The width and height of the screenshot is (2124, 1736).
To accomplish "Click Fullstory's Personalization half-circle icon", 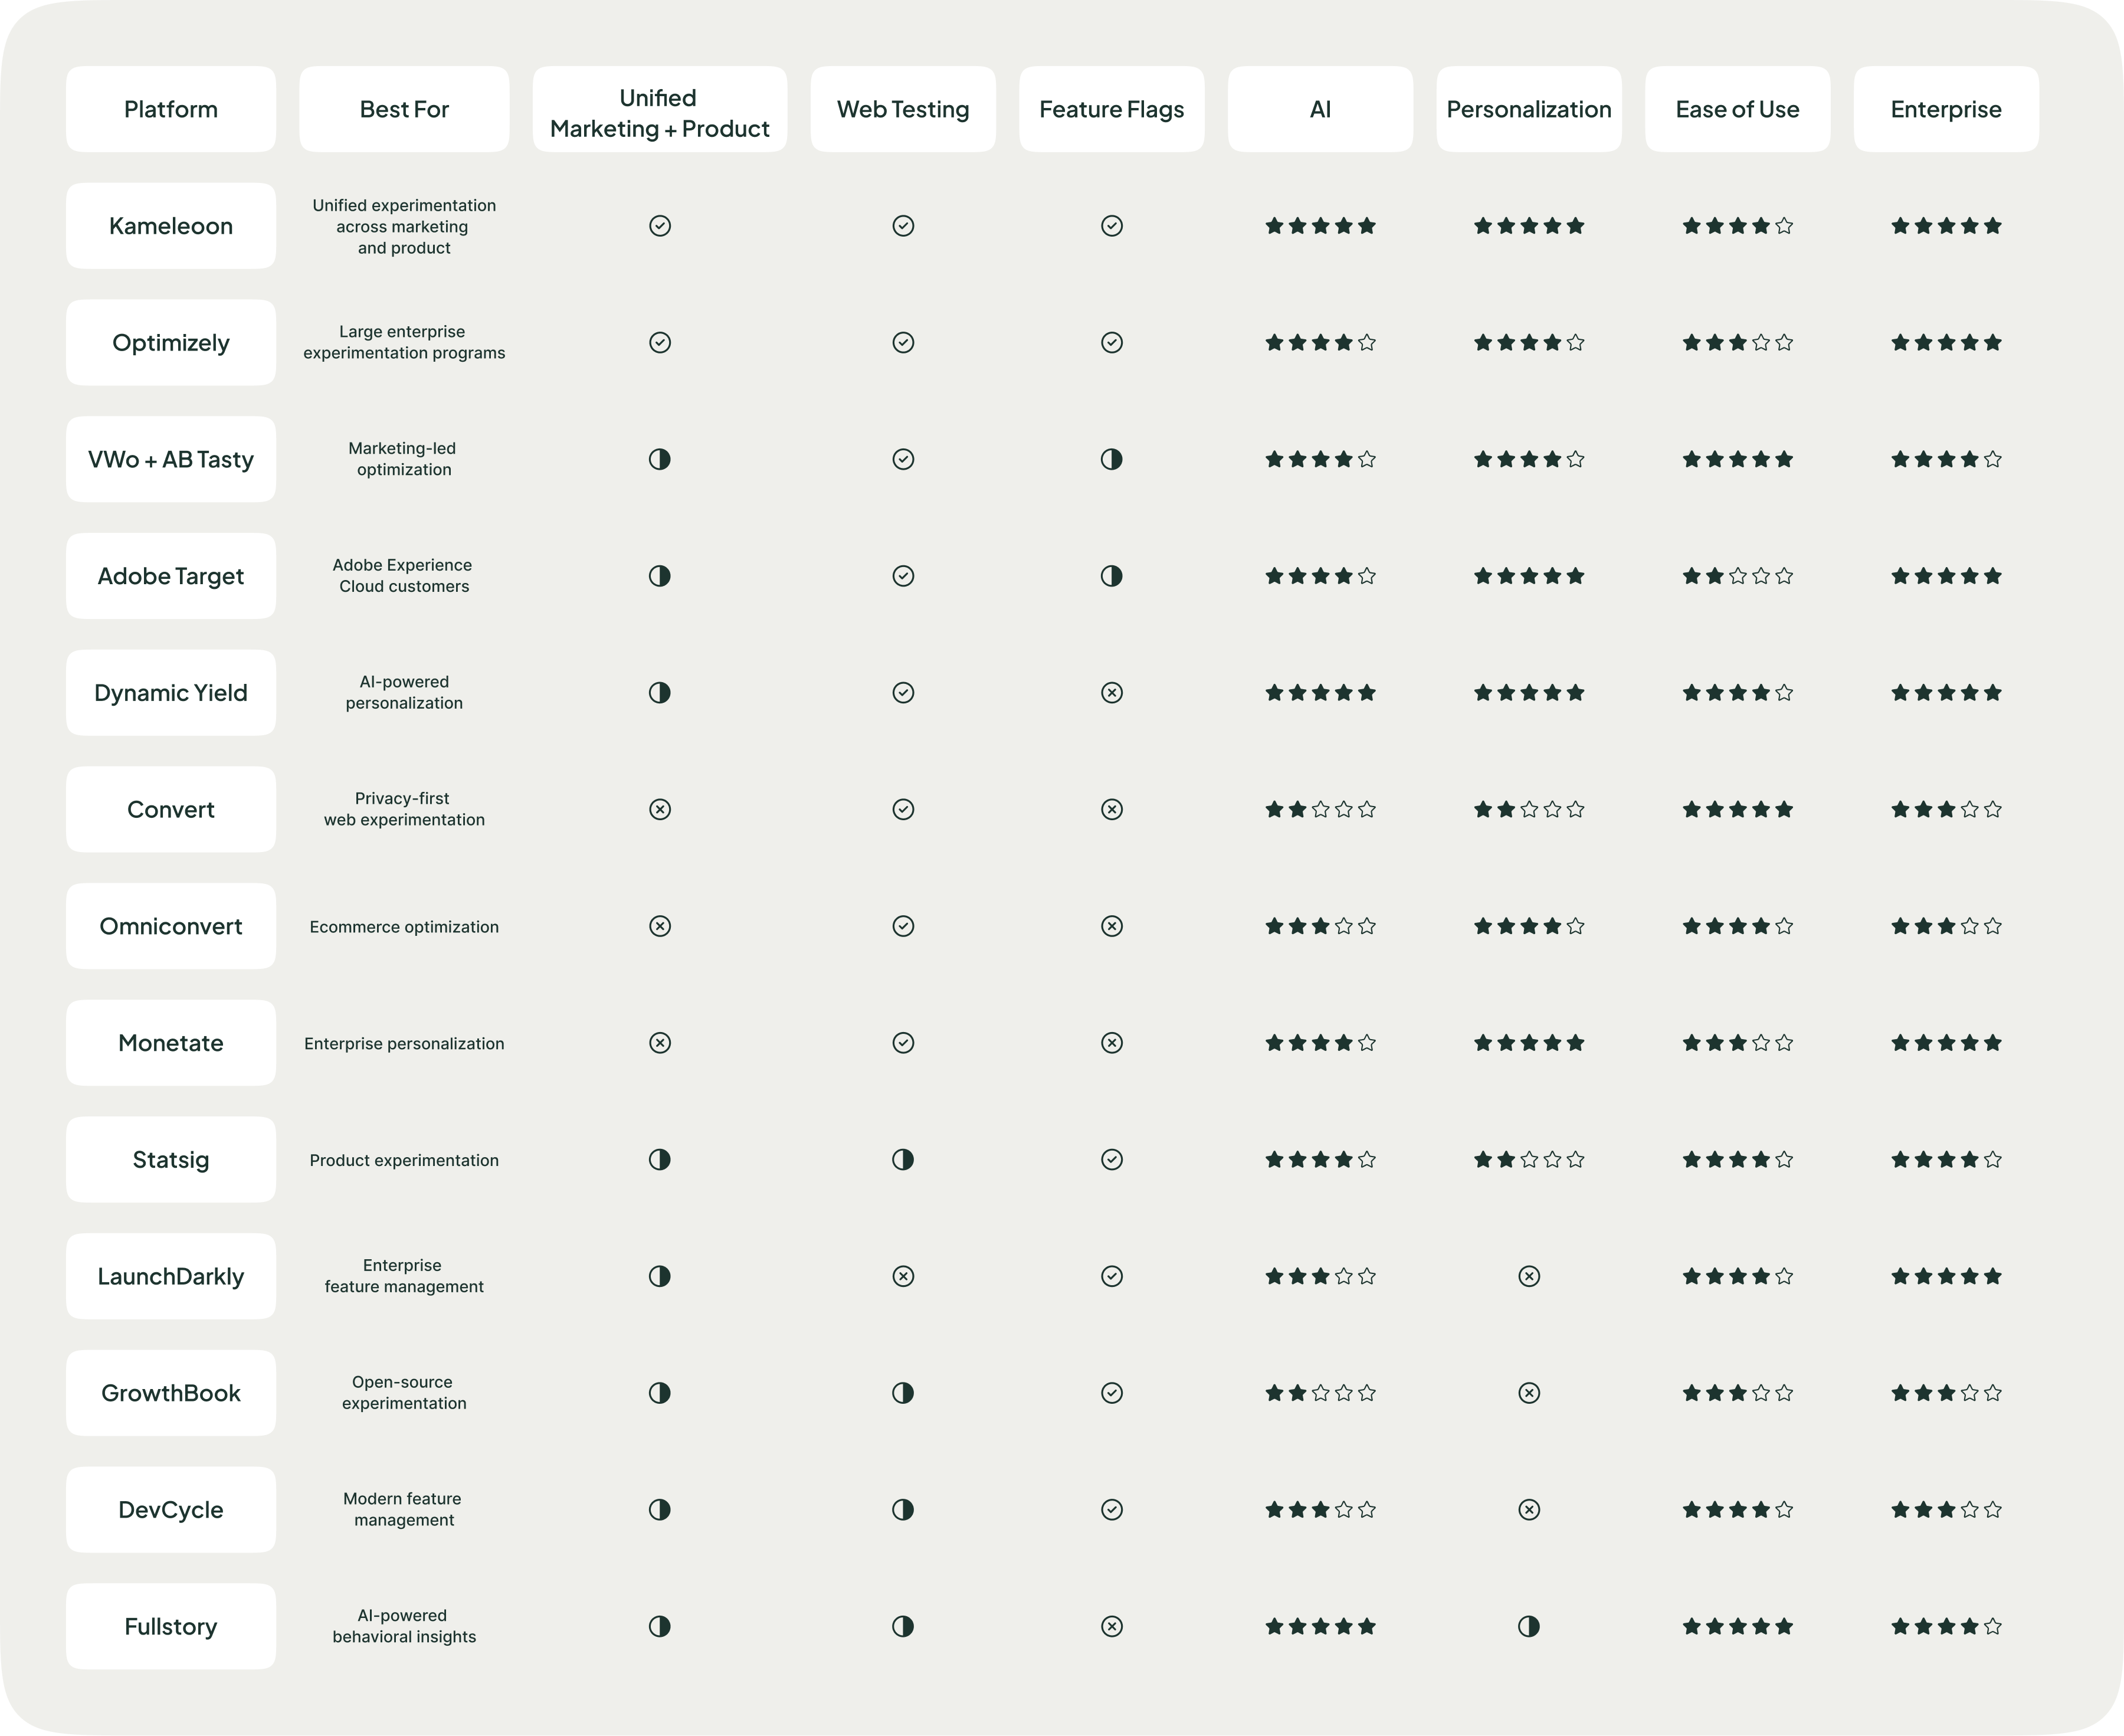I will 1529,1626.
